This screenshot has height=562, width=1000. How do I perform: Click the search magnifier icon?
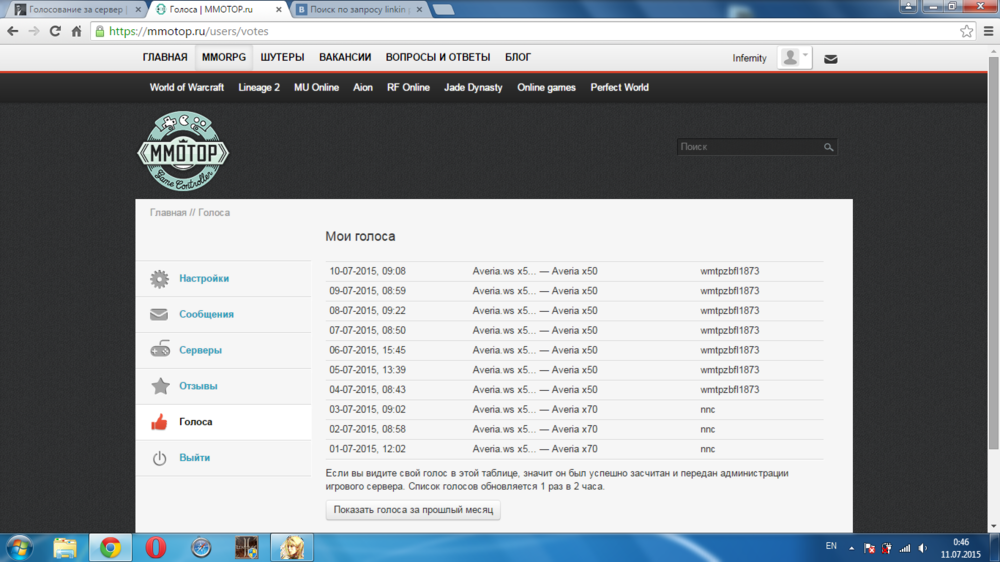tap(828, 147)
